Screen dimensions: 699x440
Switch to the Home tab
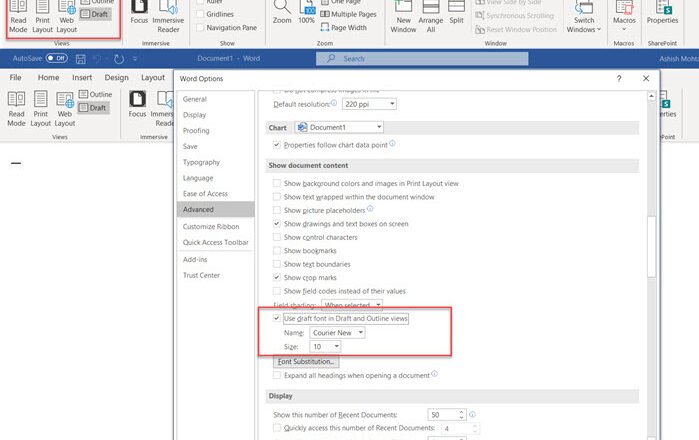coord(49,78)
